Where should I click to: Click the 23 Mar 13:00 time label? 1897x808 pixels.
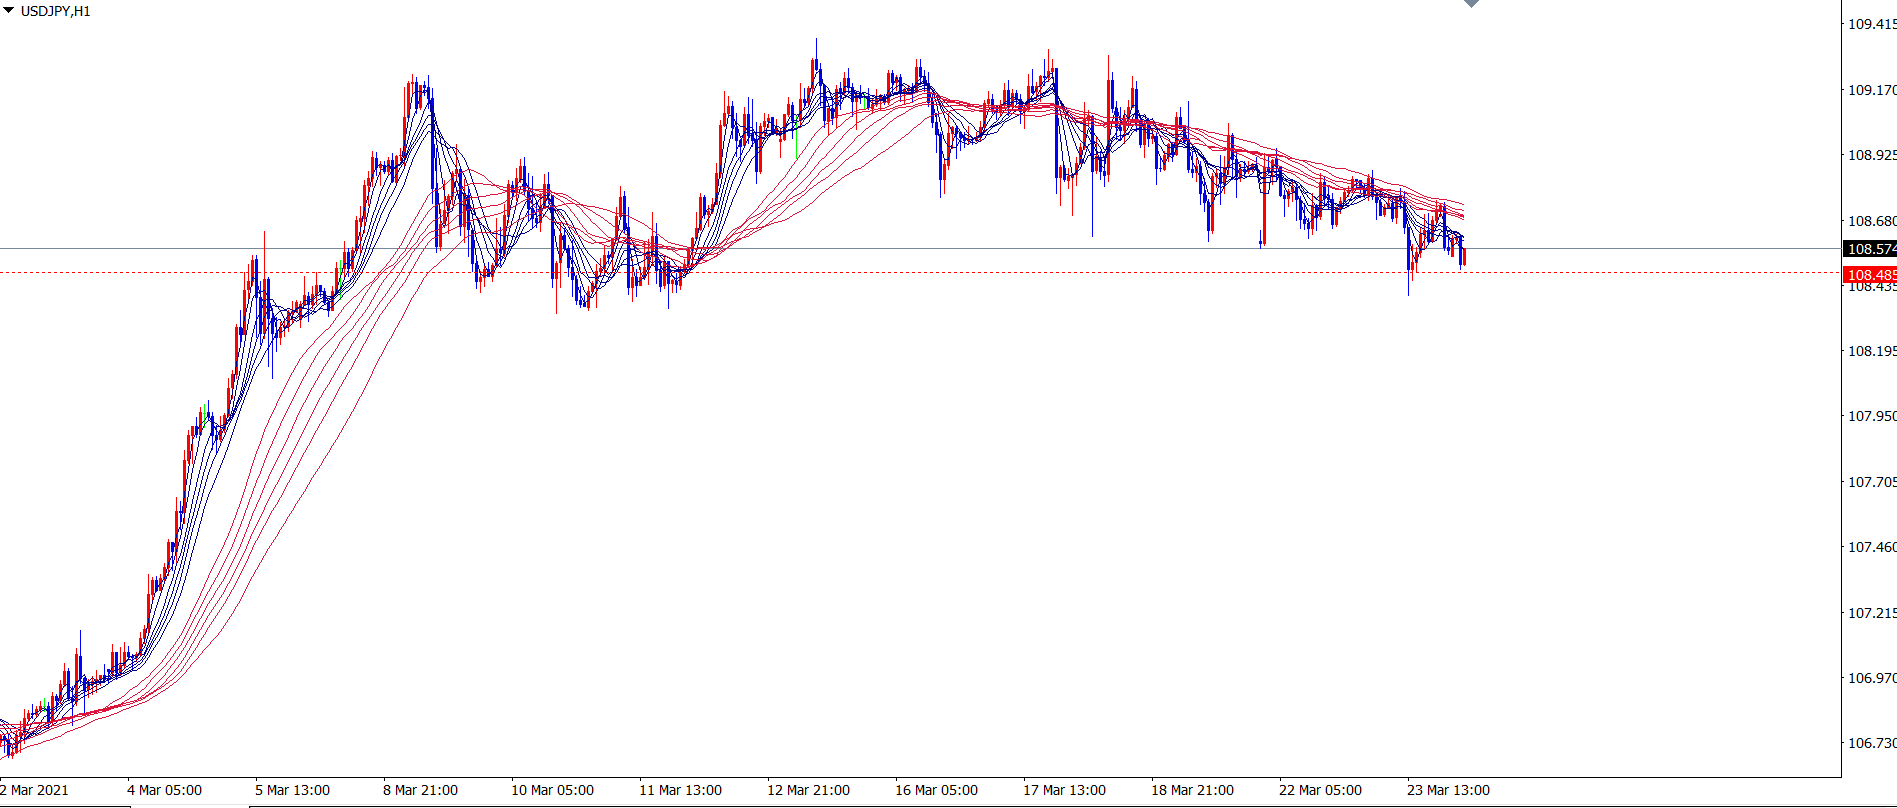click(1448, 790)
